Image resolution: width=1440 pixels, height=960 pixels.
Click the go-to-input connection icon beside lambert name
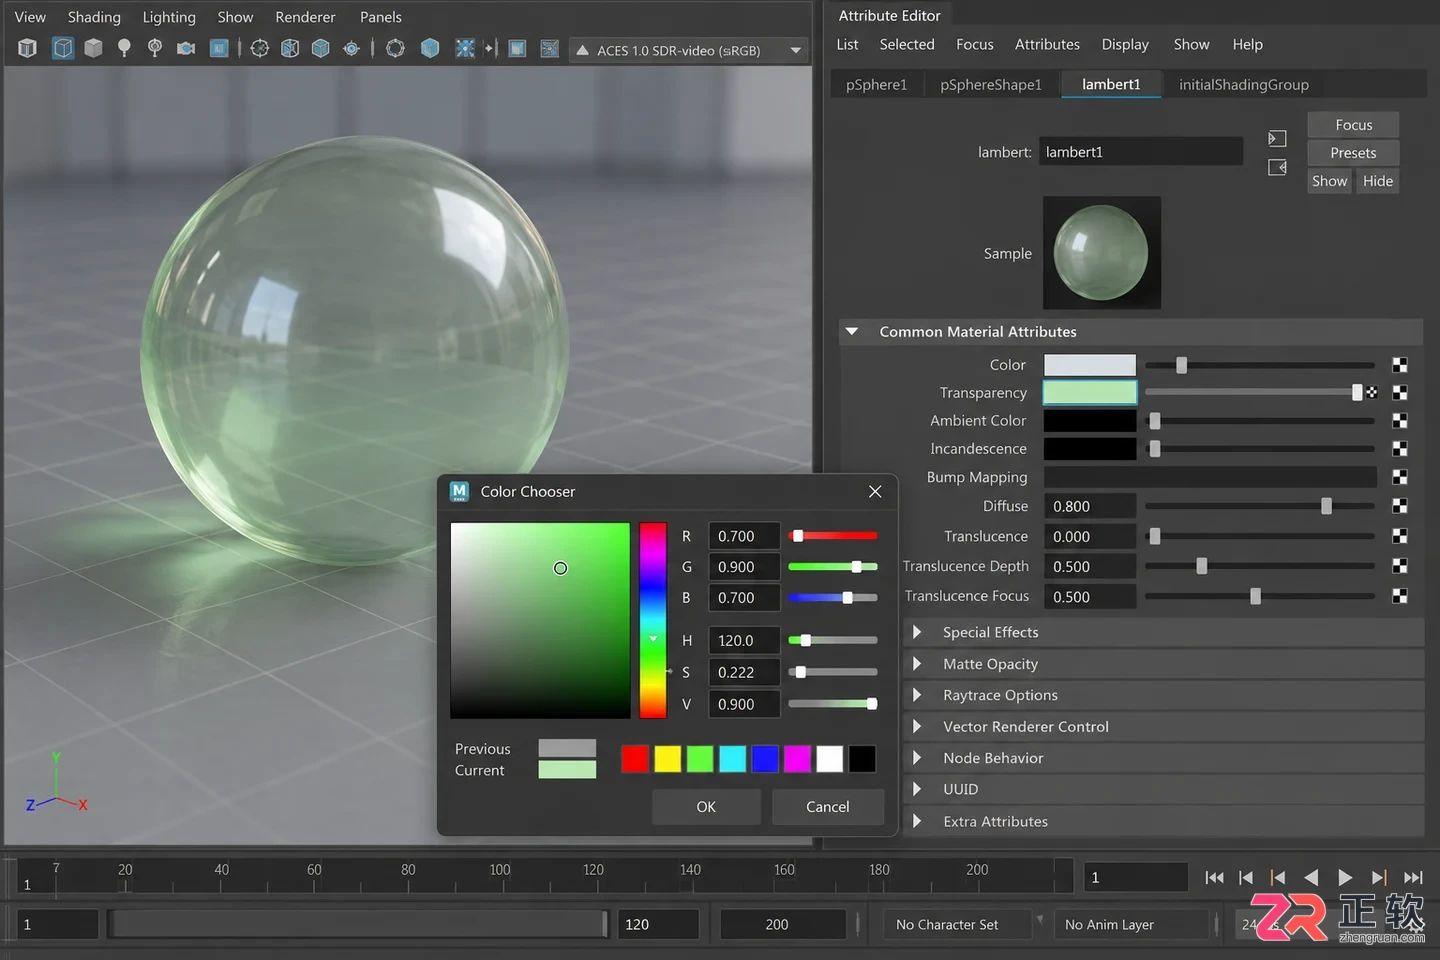[1277, 139]
